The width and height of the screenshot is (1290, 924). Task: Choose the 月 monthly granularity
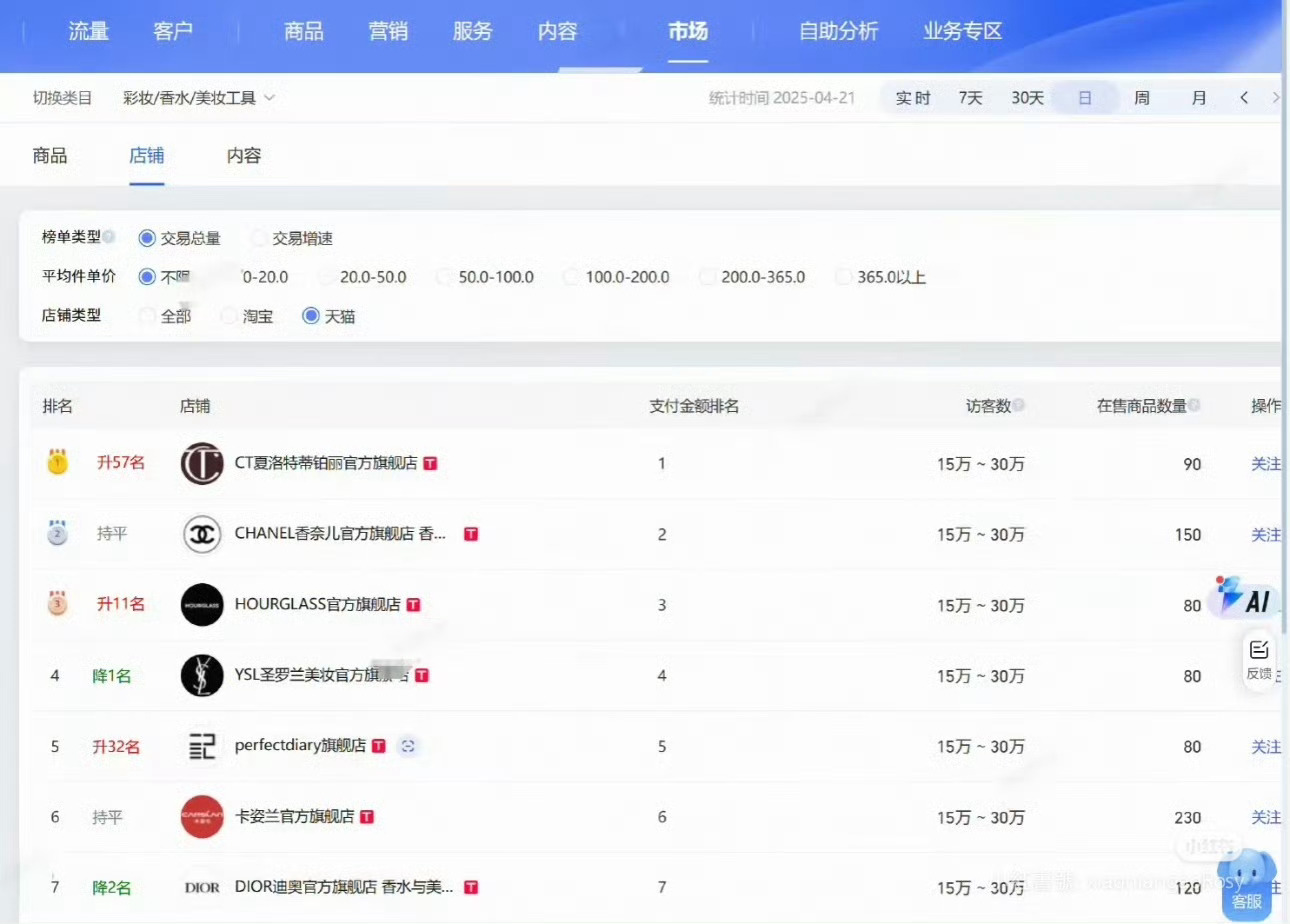click(x=1199, y=98)
